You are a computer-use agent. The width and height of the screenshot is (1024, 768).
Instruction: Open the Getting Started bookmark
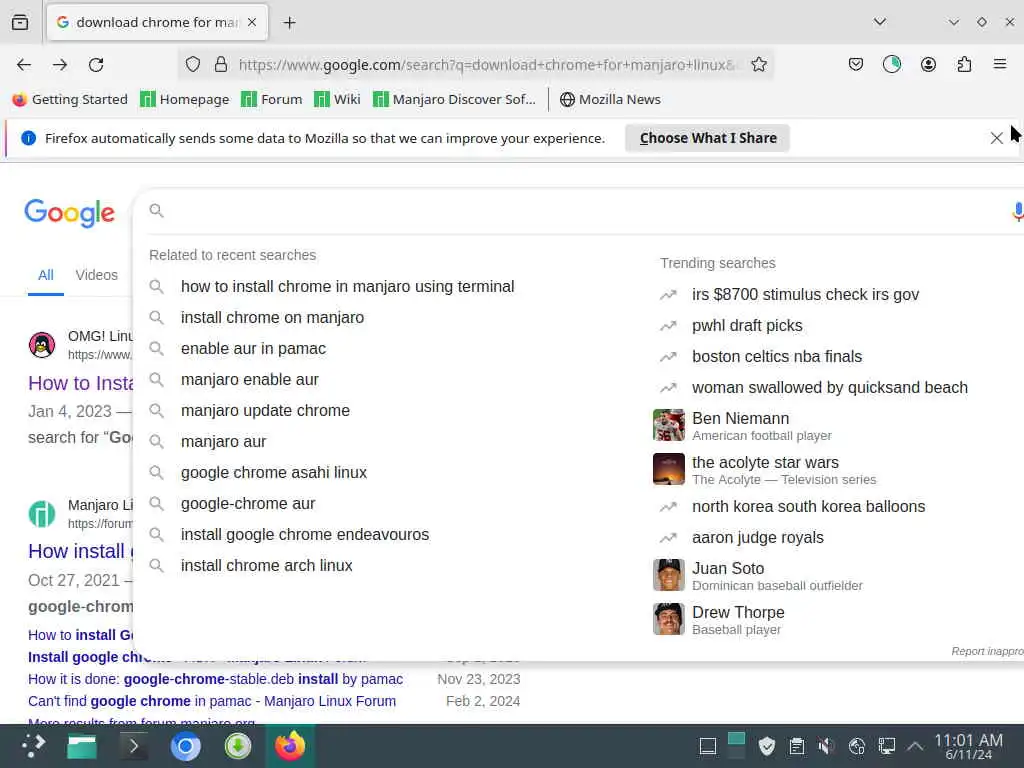pos(70,99)
